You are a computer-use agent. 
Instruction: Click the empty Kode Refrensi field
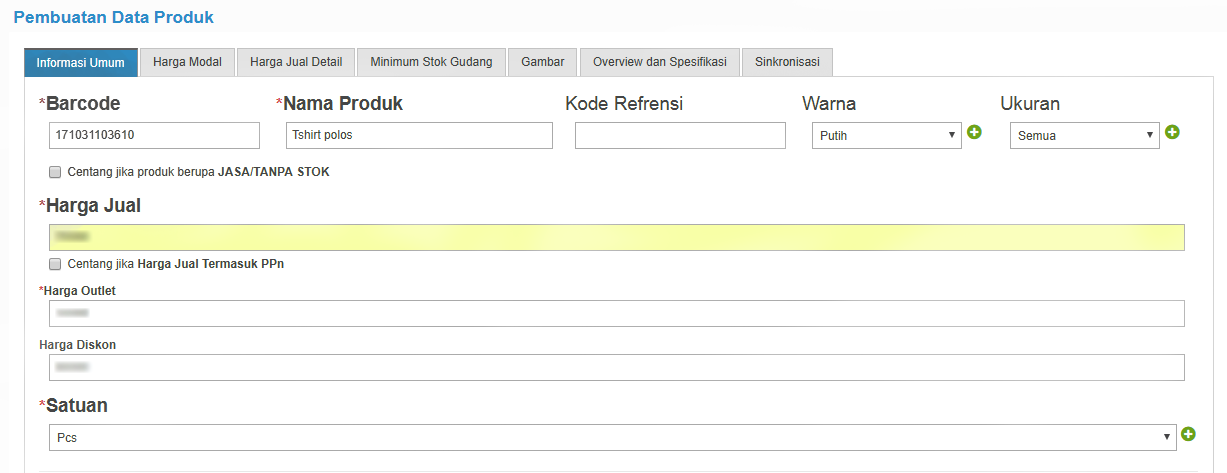[x=680, y=135]
